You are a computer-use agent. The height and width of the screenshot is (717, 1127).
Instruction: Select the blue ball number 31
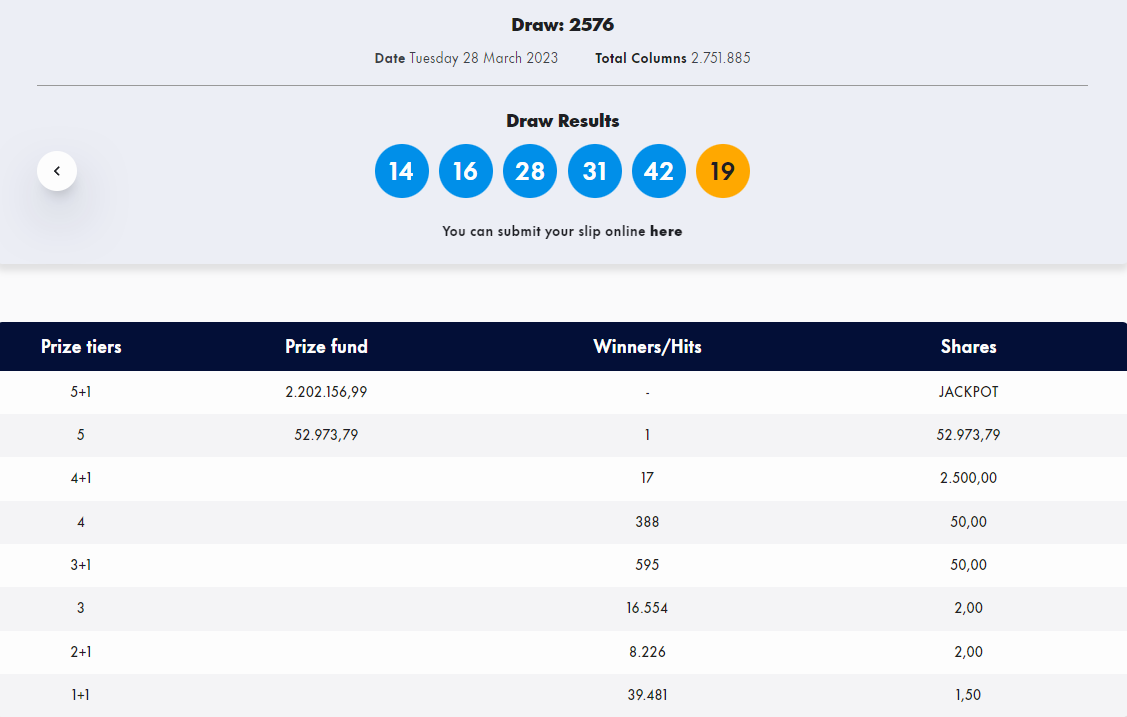click(595, 171)
